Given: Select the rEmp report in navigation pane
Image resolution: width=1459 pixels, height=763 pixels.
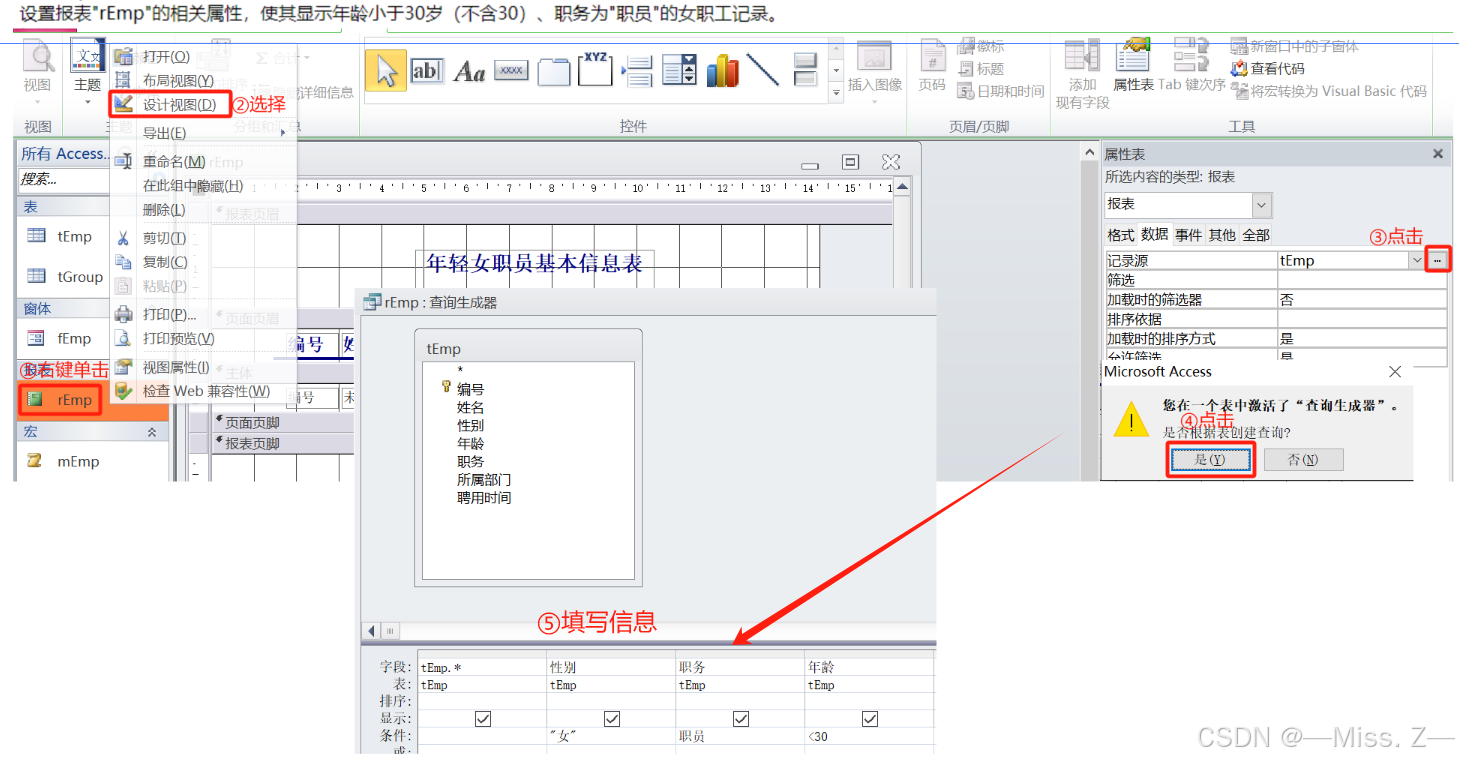Looking at the screenshot, I should click(61, 400).
